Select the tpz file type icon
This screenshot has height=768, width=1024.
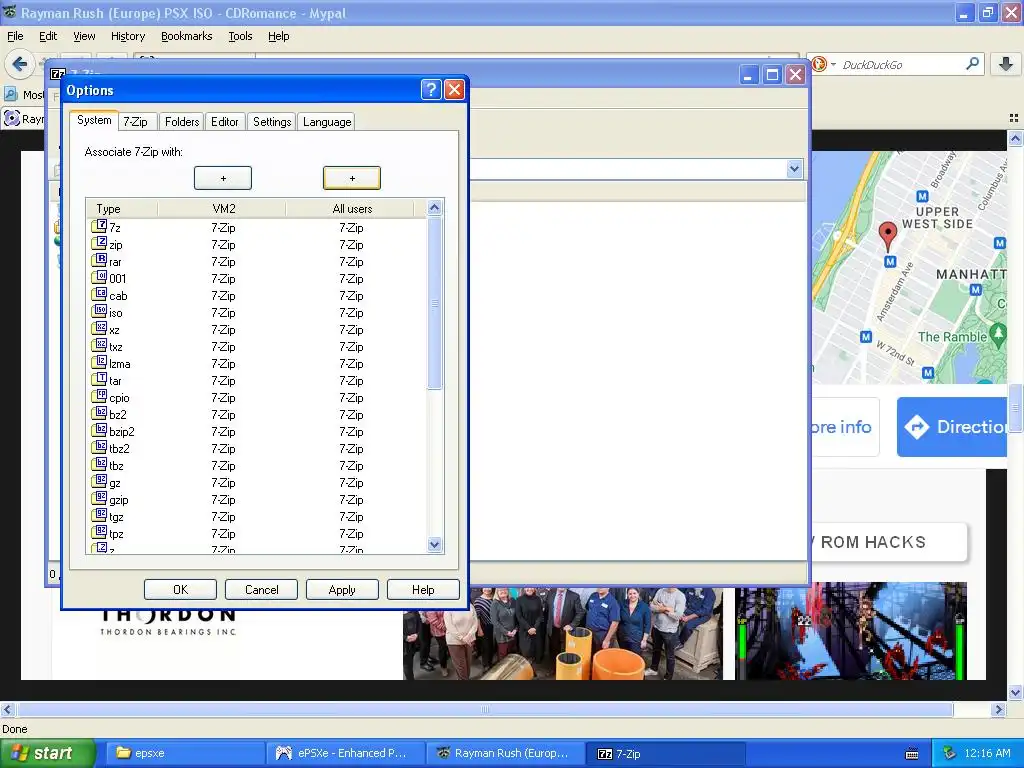click(99, 532)
